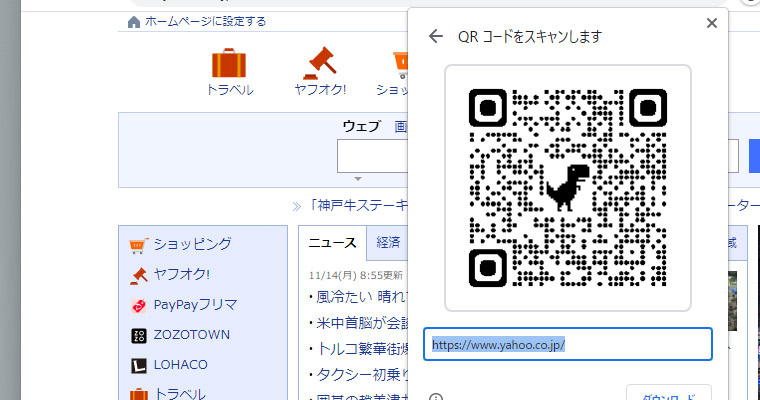The width and height of the screenshot is (760, 400).
Task: Click the sidebar gavel icon
Action: [x=139, y=275]
